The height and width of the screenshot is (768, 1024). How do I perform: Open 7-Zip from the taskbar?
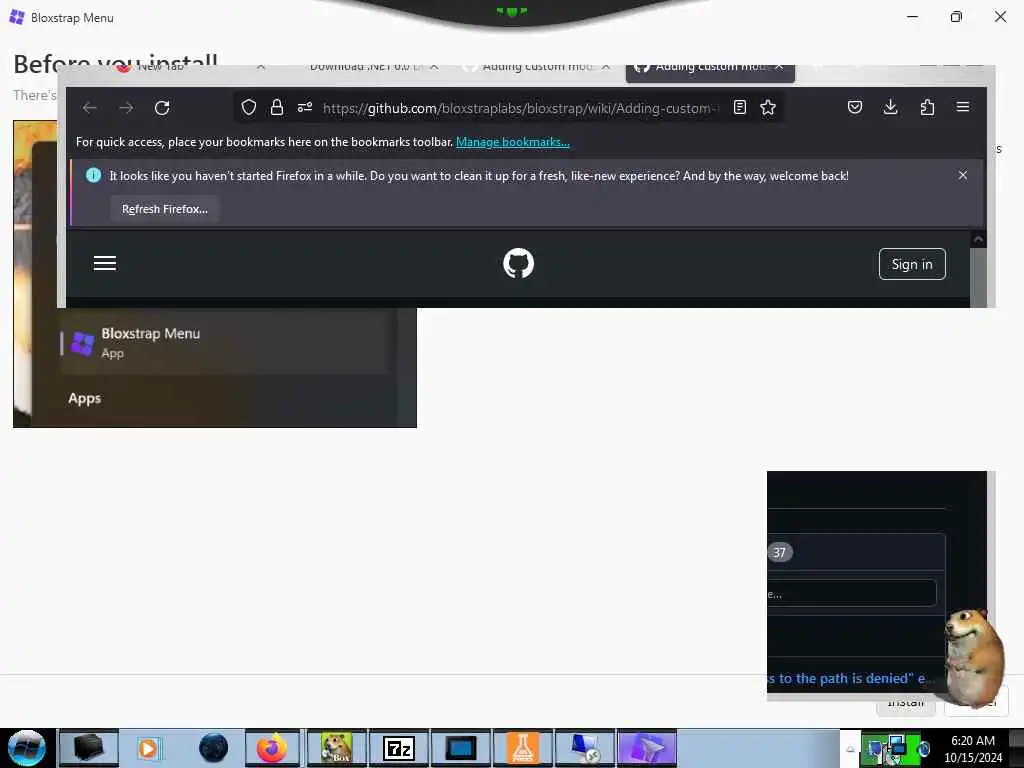(399, 748)
